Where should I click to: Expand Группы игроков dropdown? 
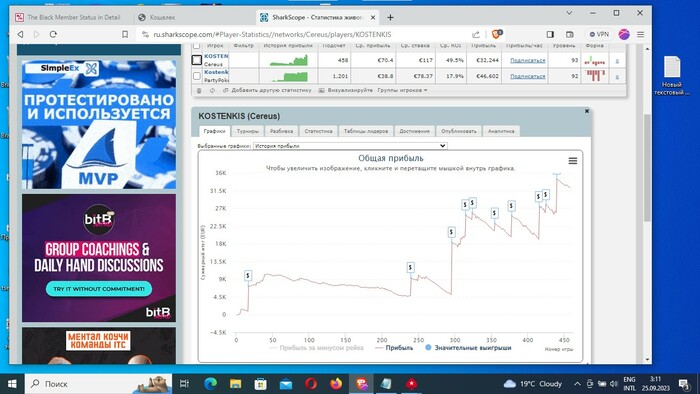click(402, 90)
